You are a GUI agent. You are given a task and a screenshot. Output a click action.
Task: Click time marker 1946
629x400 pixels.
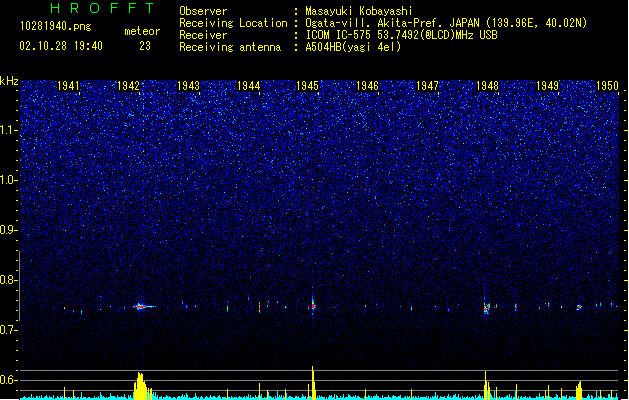coord(367,86)
